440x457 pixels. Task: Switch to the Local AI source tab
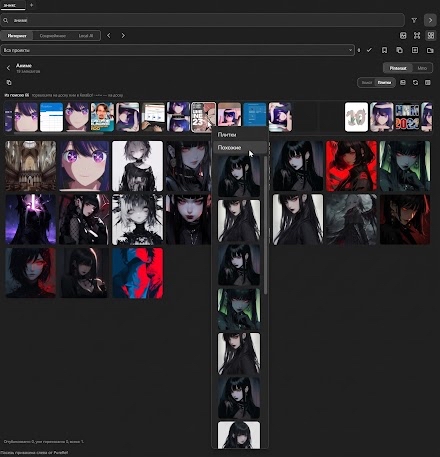[86, 35]
